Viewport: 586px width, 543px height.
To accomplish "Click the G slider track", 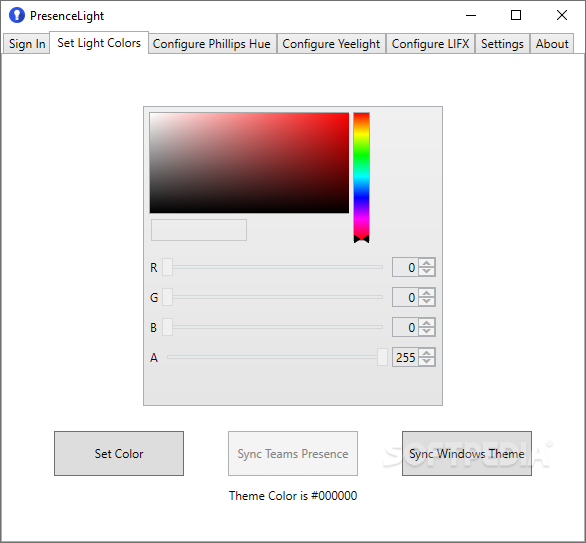I will pos(277,297).
